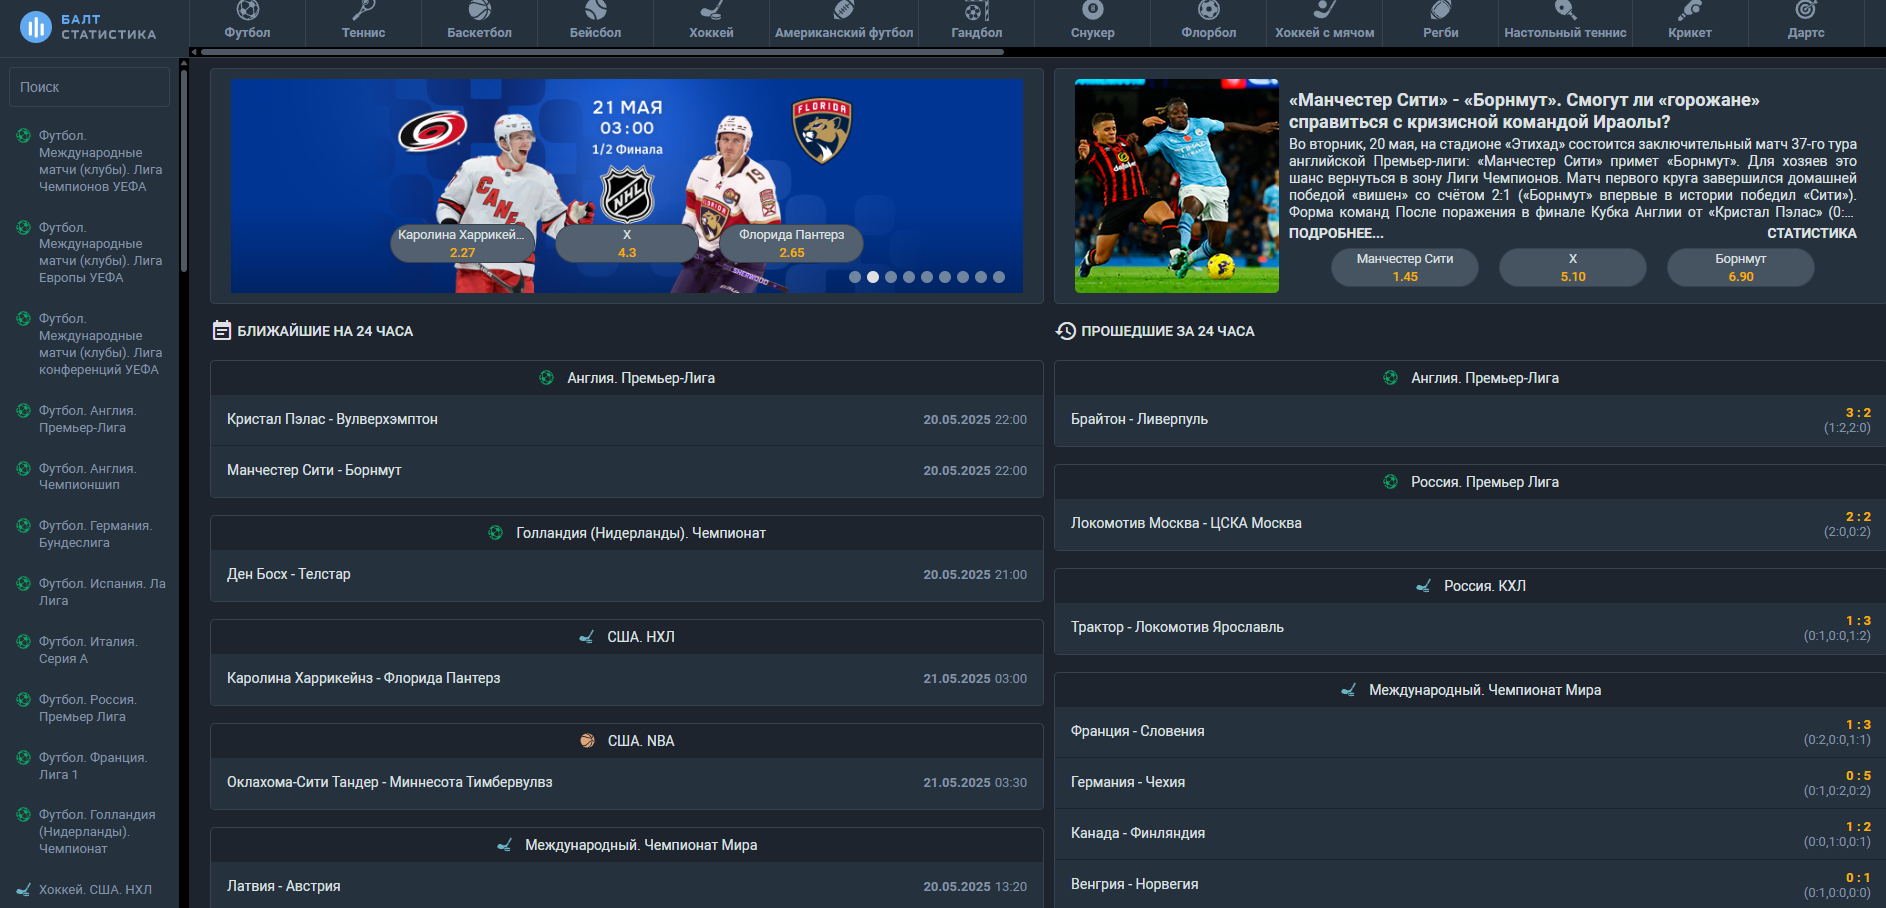
Task: Open «Манчестер Сити» - «Борнмут» article headline
Action: (x=1524, y=111)
